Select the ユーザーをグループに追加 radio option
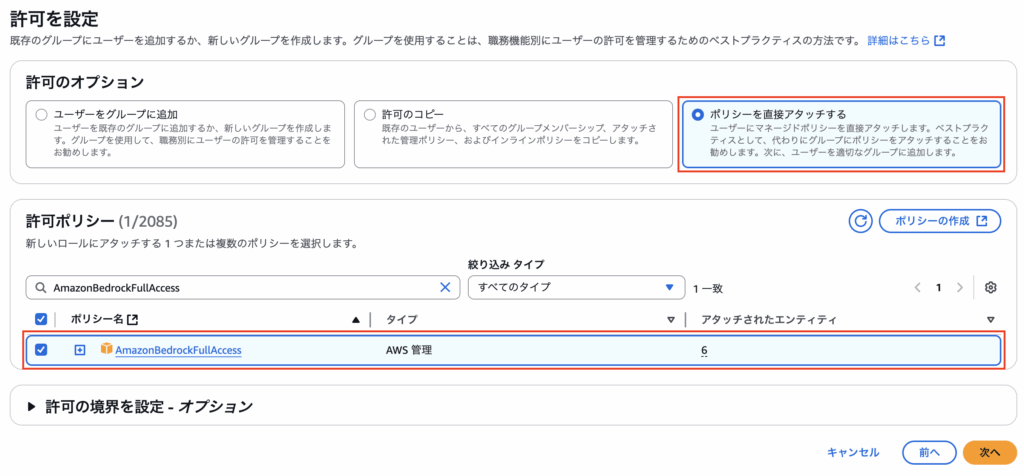The image size is (1024, 476). click(41, 114)
